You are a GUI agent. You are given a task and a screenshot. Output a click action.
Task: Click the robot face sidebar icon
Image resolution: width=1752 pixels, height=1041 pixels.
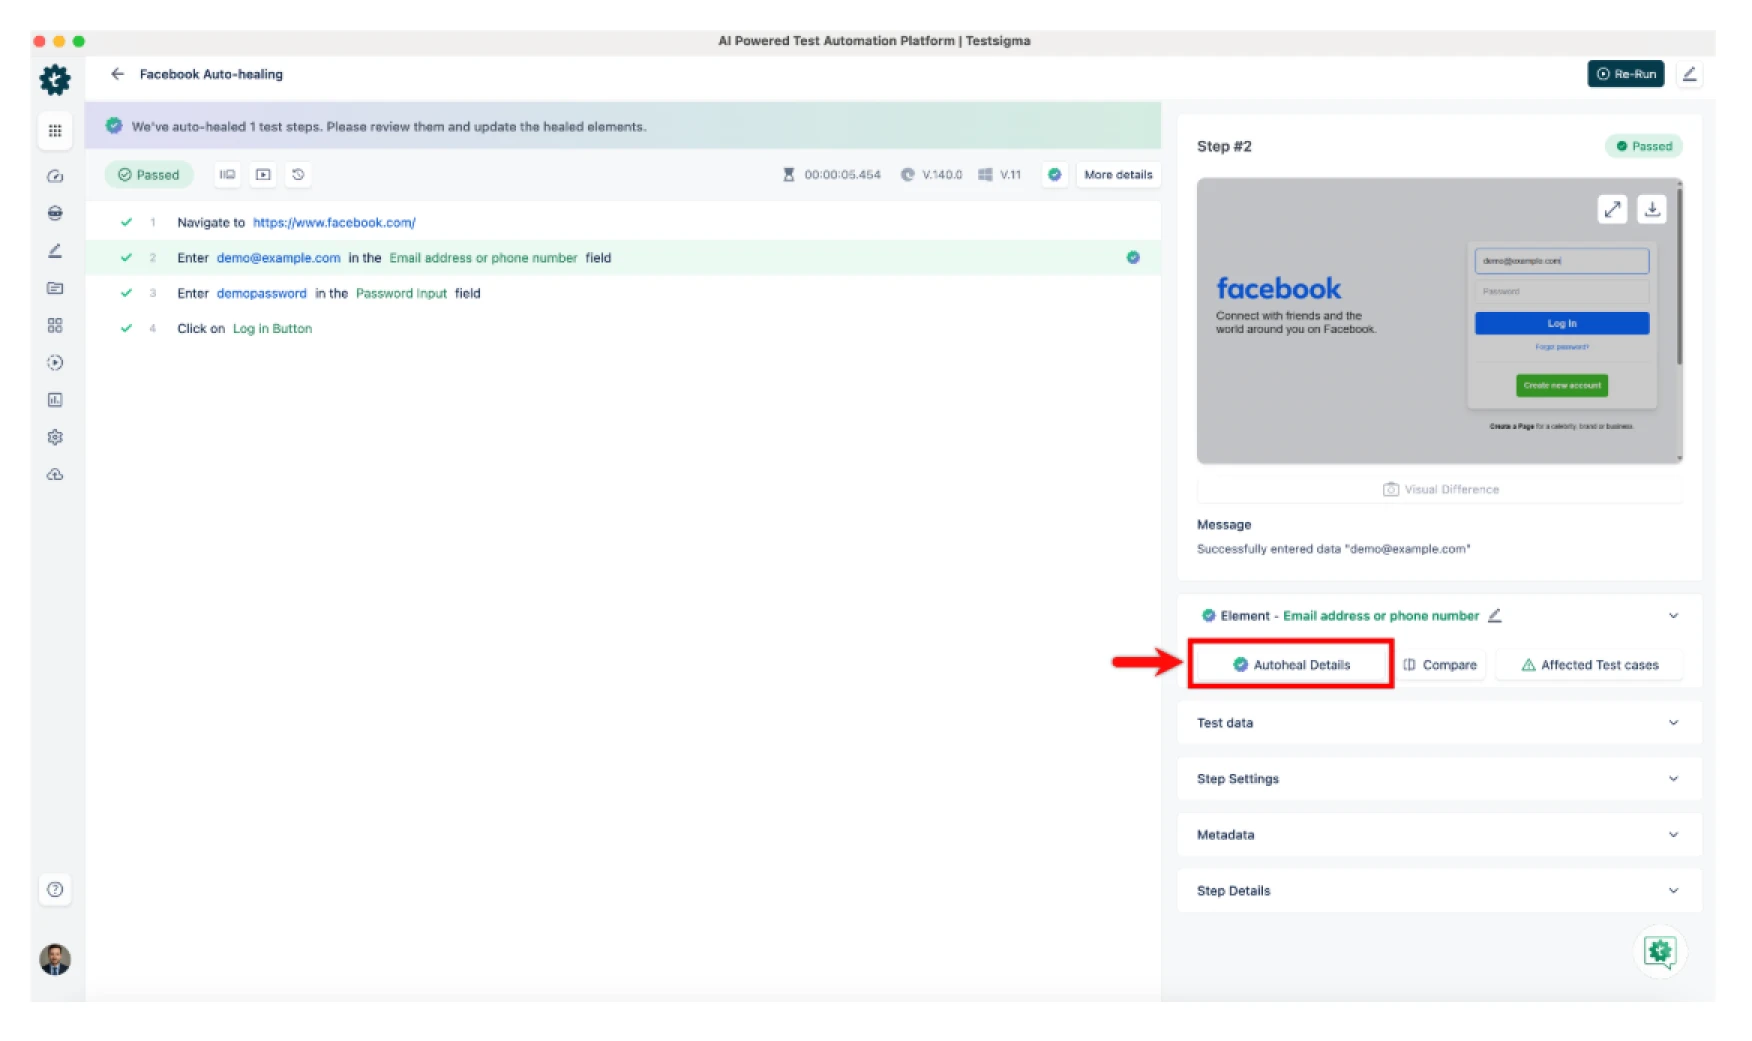coord(55,213)
